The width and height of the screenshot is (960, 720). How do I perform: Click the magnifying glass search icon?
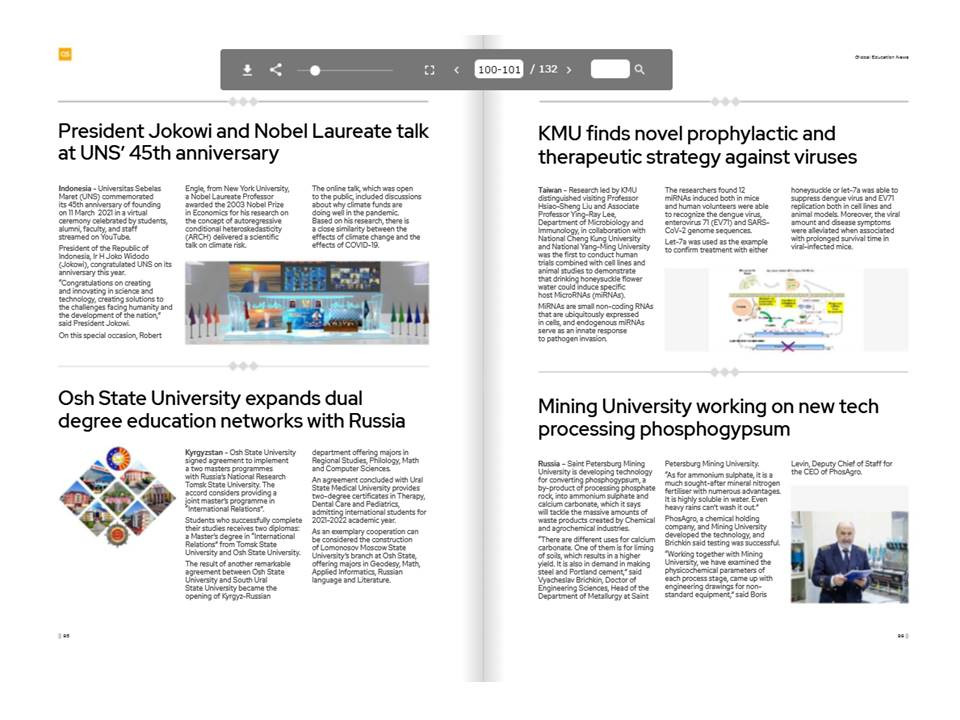tap(640, 70)
